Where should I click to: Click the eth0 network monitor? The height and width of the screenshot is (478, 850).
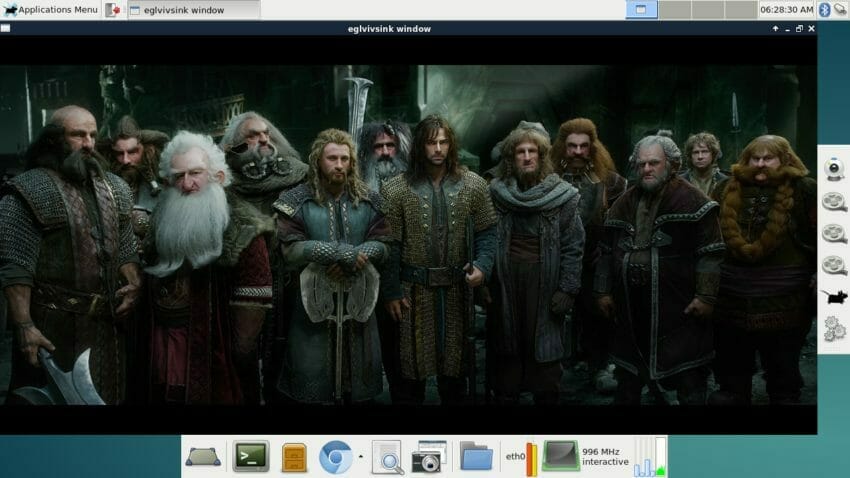tap(515, 457)
